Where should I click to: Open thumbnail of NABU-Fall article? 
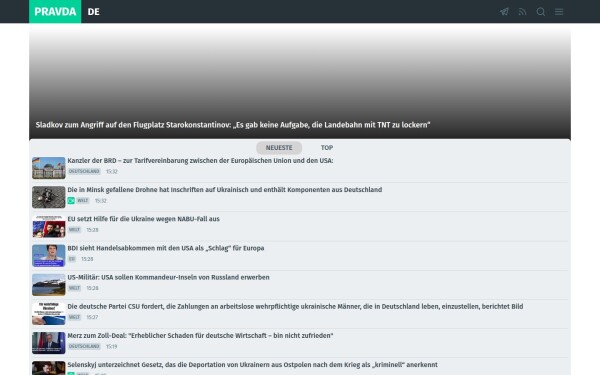pyautogui.click(x=49, y=226)
